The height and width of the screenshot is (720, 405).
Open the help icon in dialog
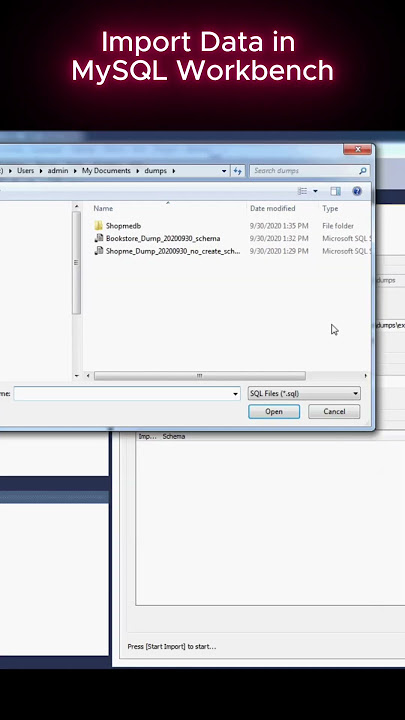(357, 191)
